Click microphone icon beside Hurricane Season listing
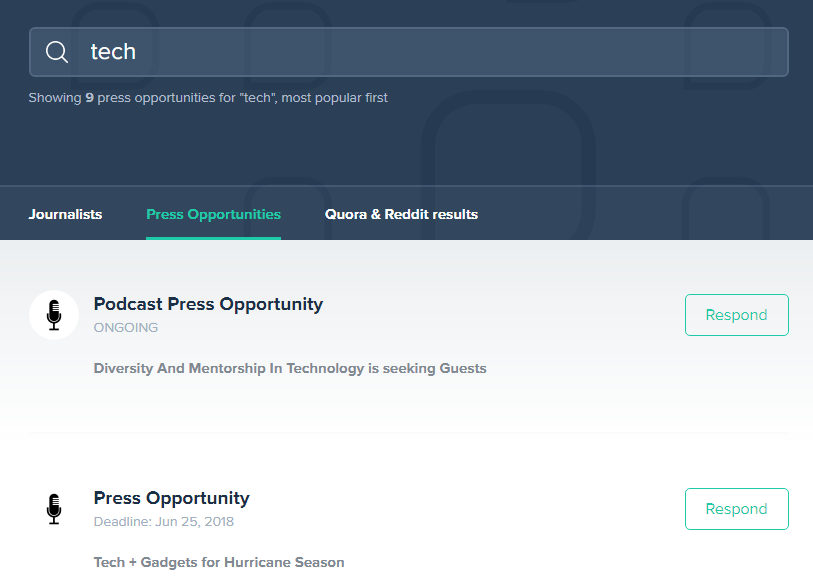Screen dimensions: 813x585 [x=54, y=509]
